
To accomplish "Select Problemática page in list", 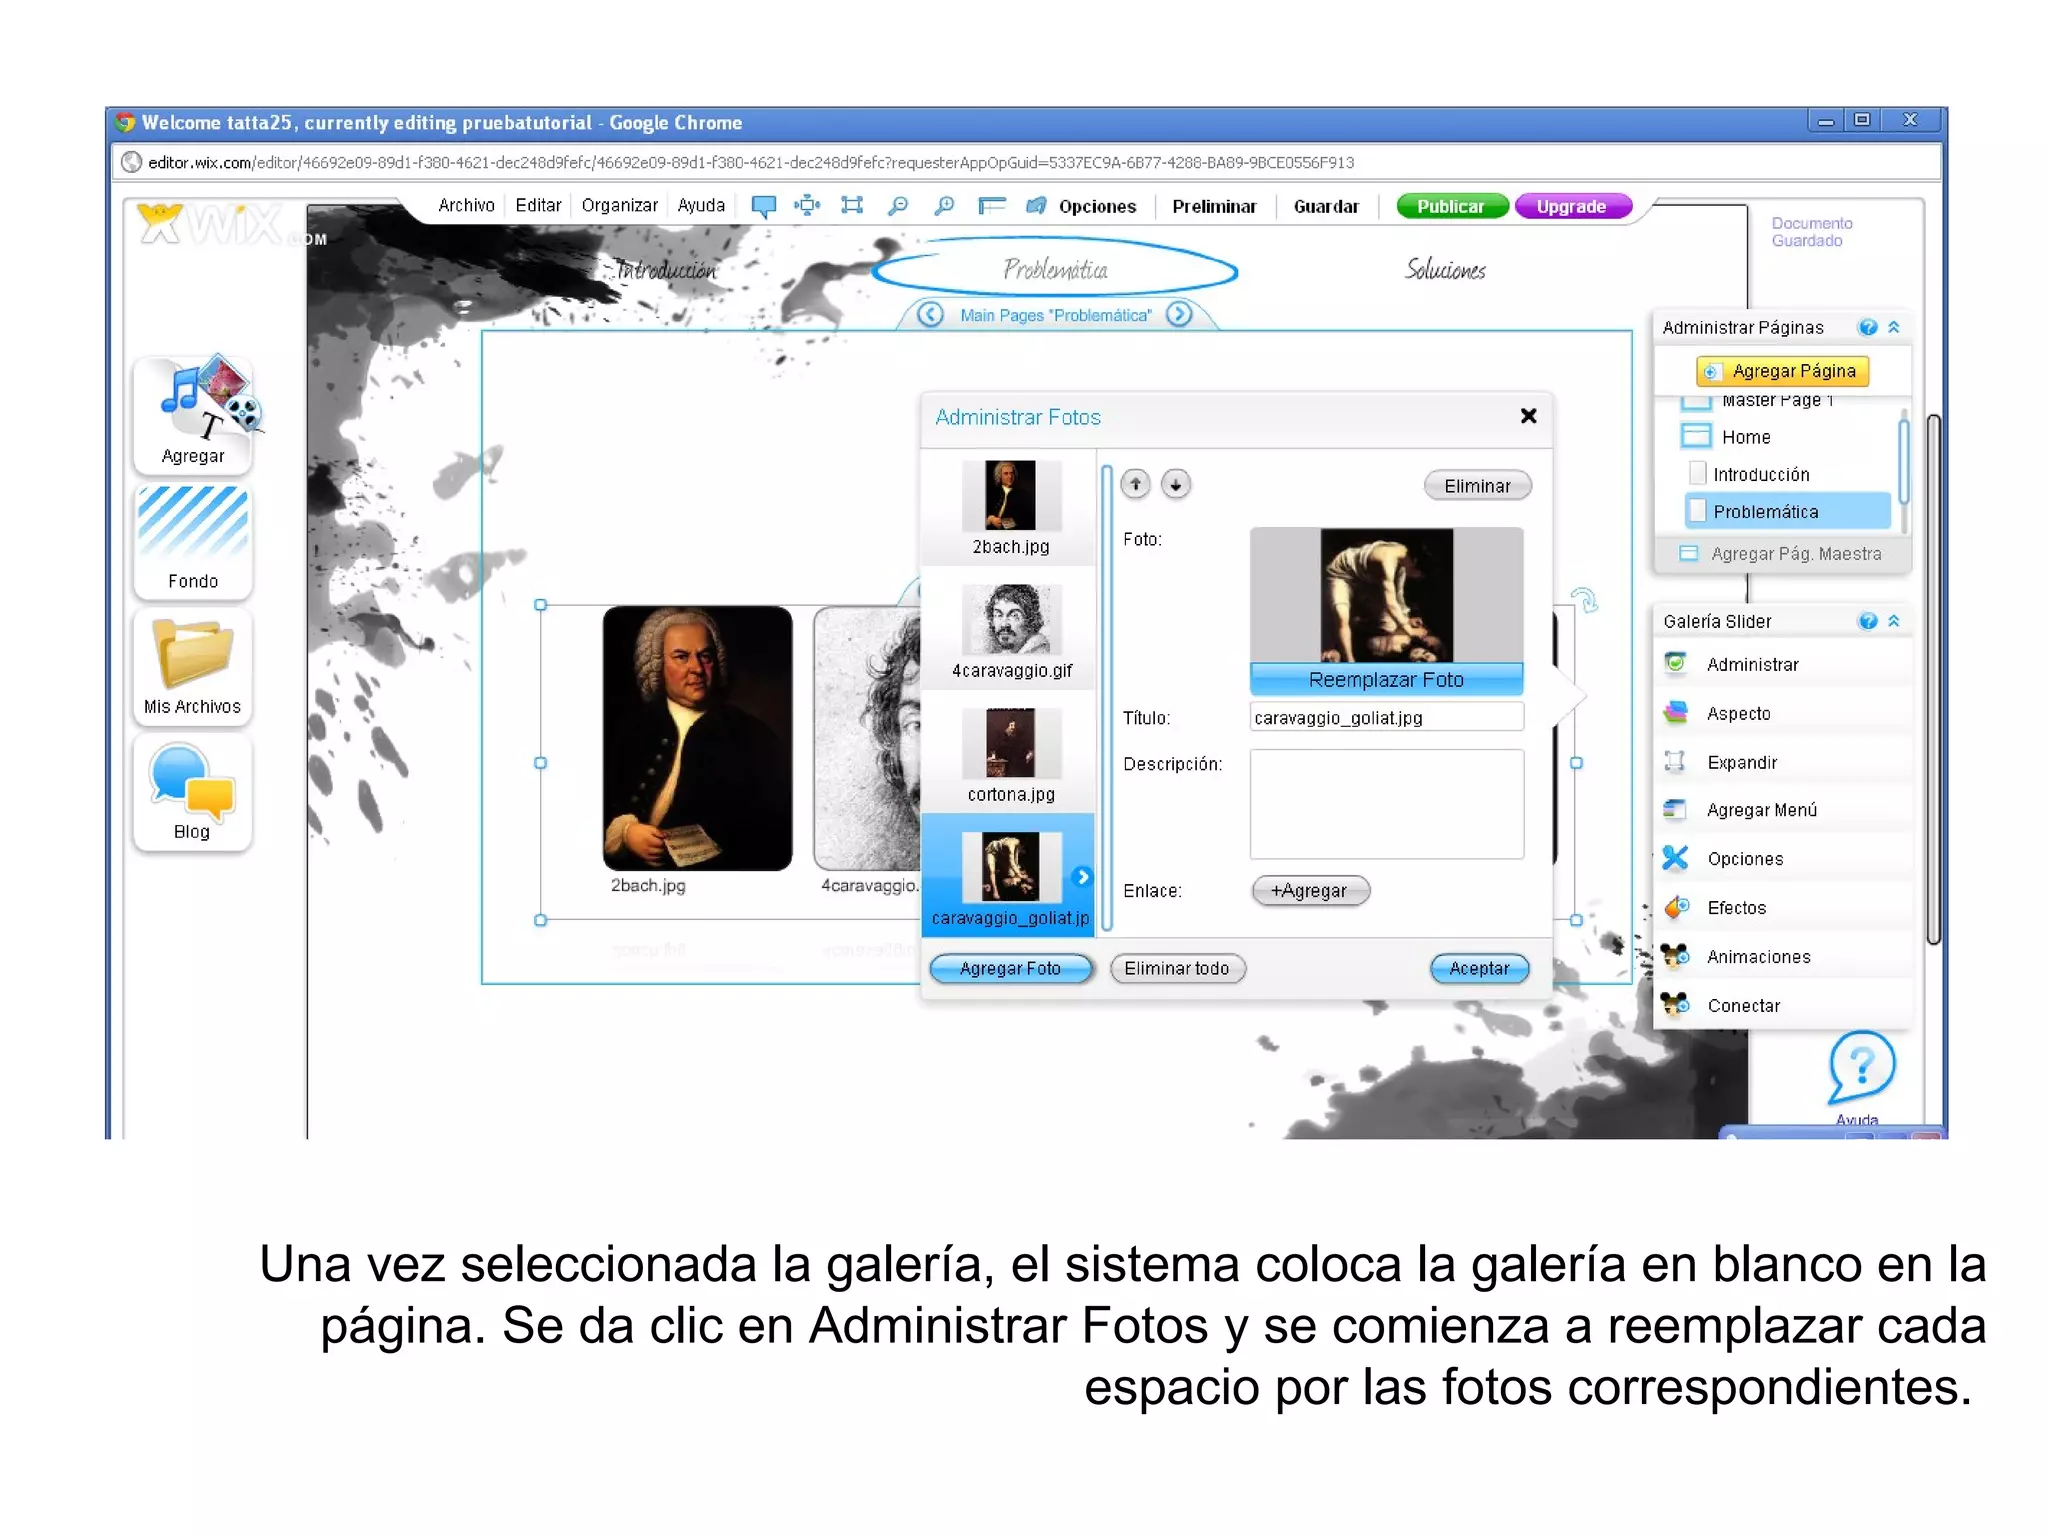I will 1788,511.
